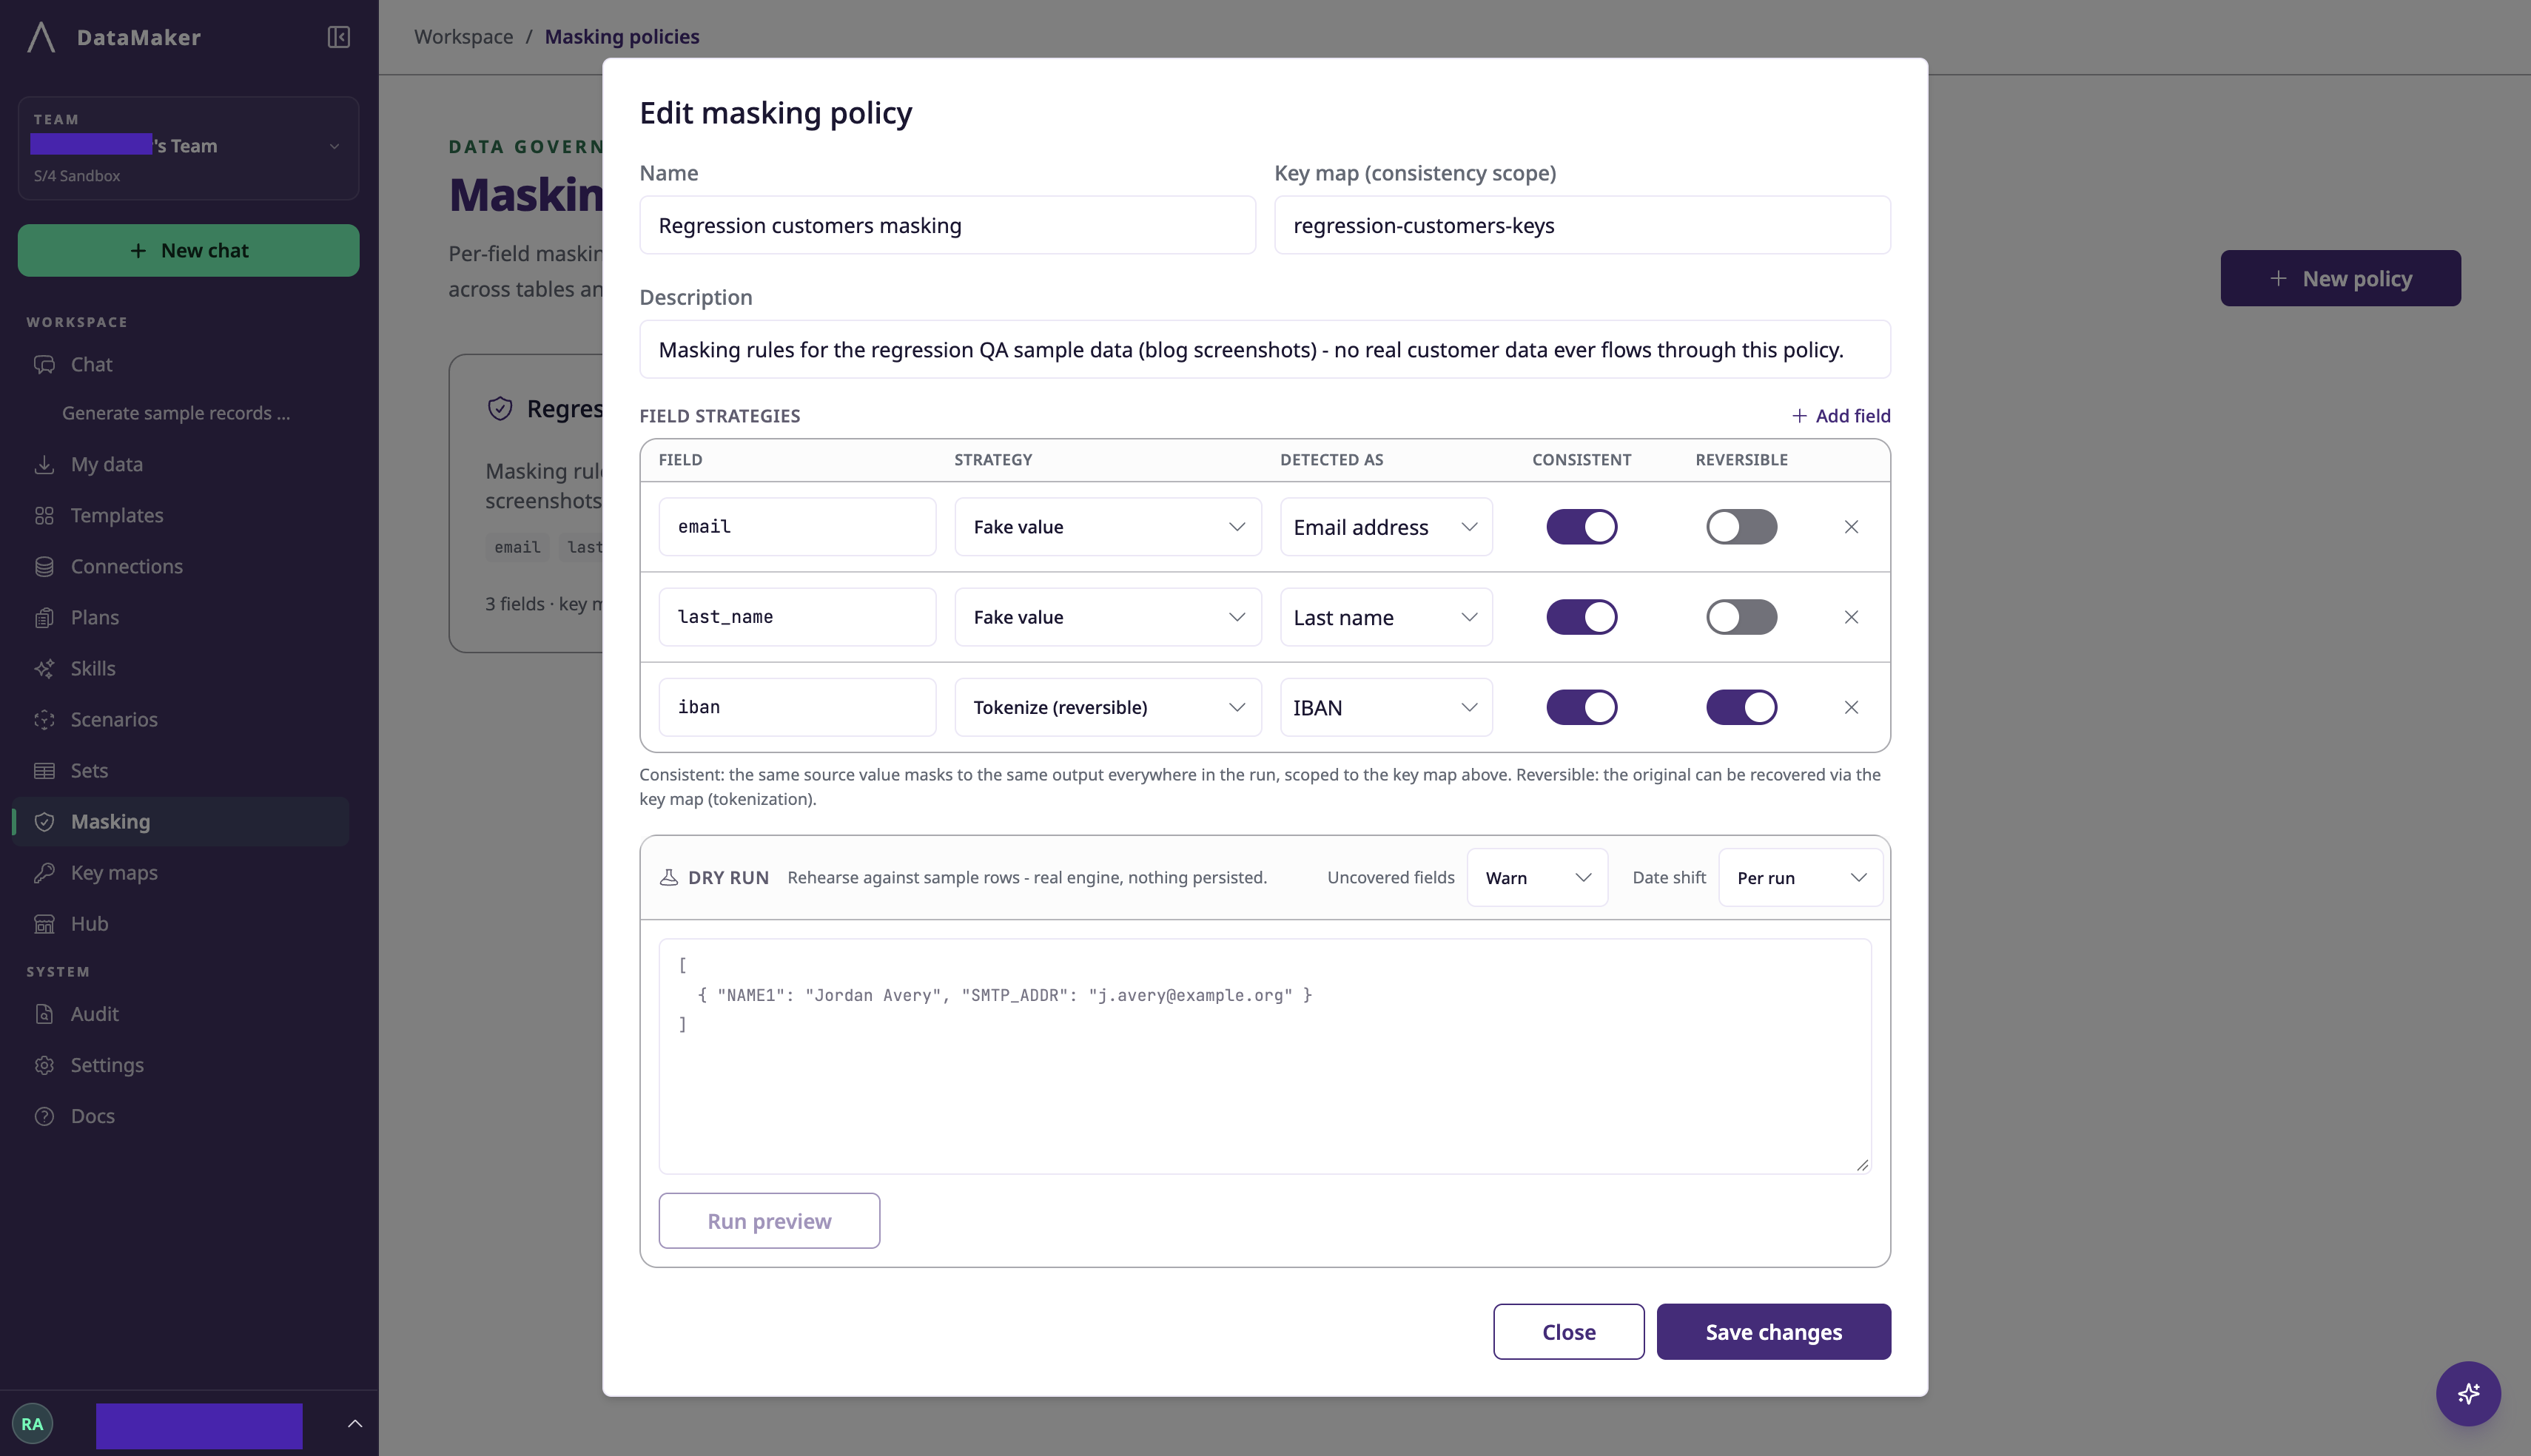Turn off Consistent toggle for iban
This screenshot has width=2531, height=1456.
click(1581, 707)
